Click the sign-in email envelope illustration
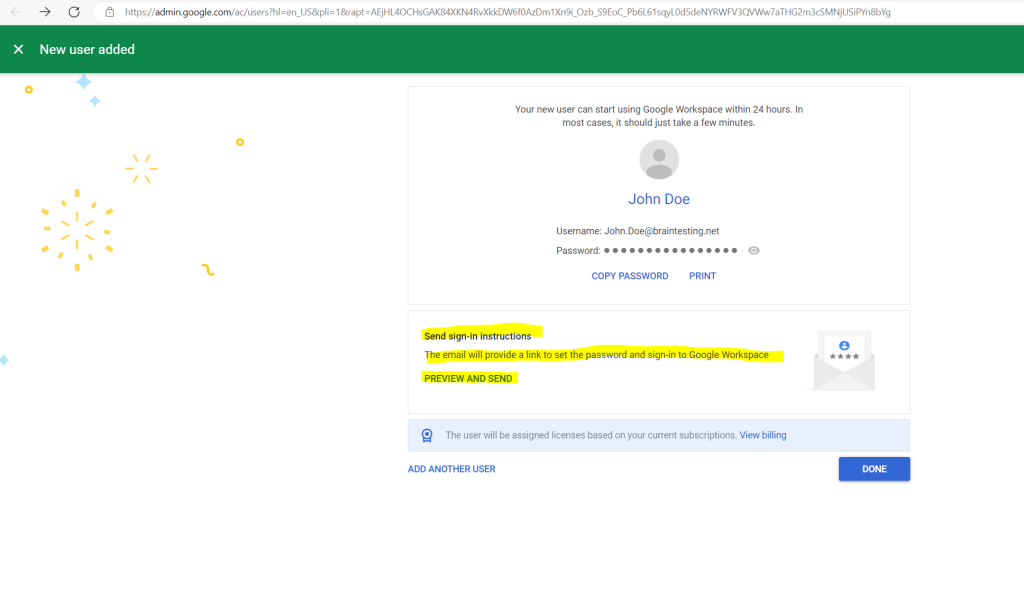This screenshot has height=595, width=1024. [844, 361]
